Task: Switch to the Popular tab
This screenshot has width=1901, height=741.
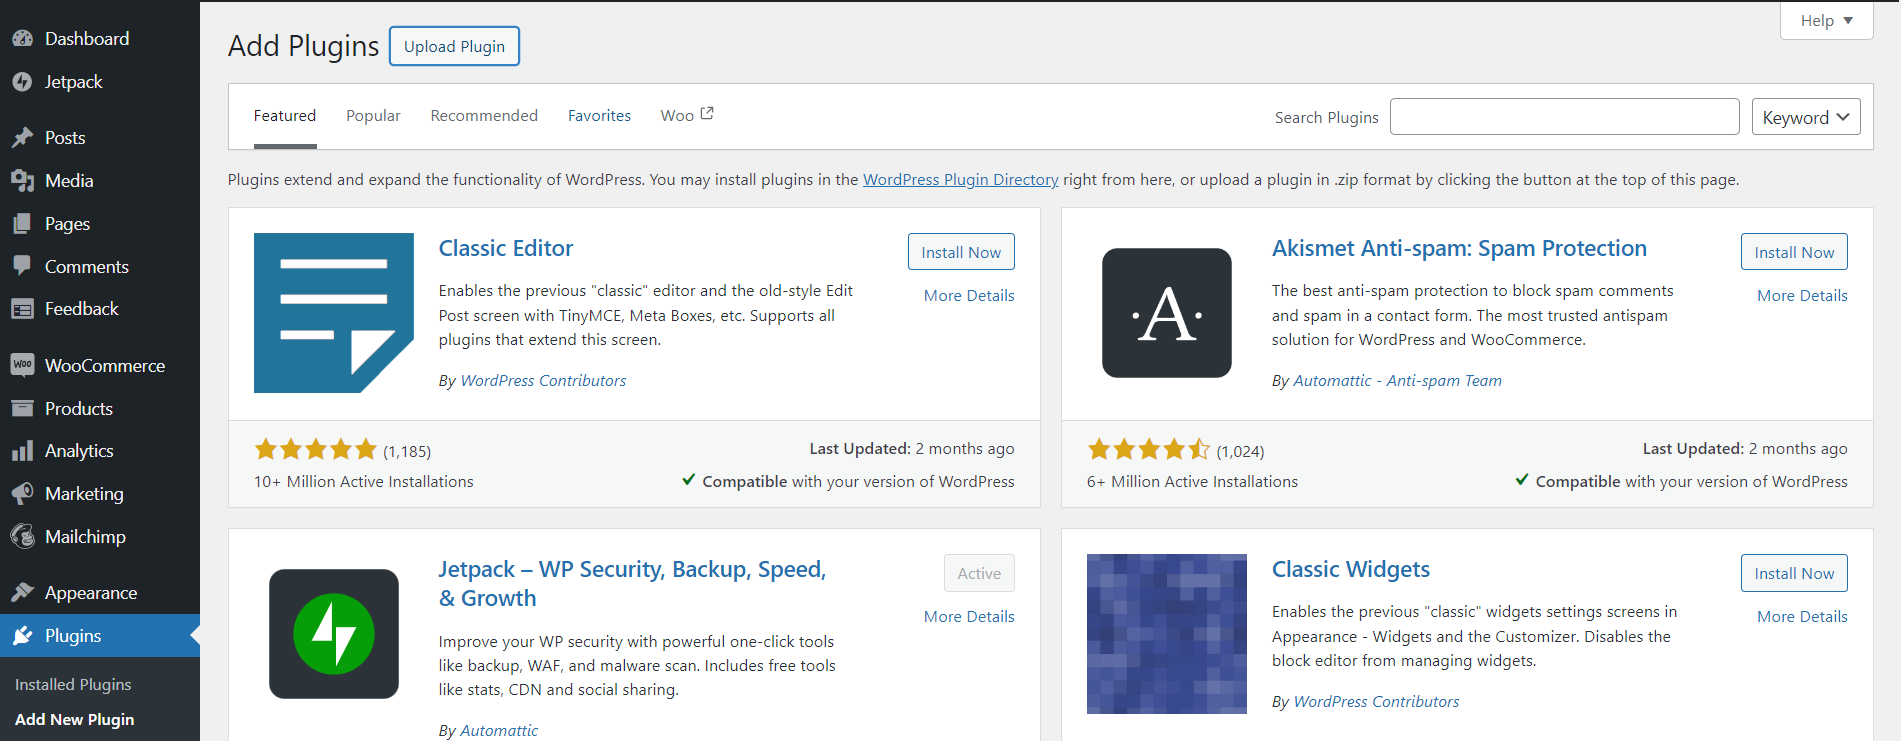Action: coord(373,116)
